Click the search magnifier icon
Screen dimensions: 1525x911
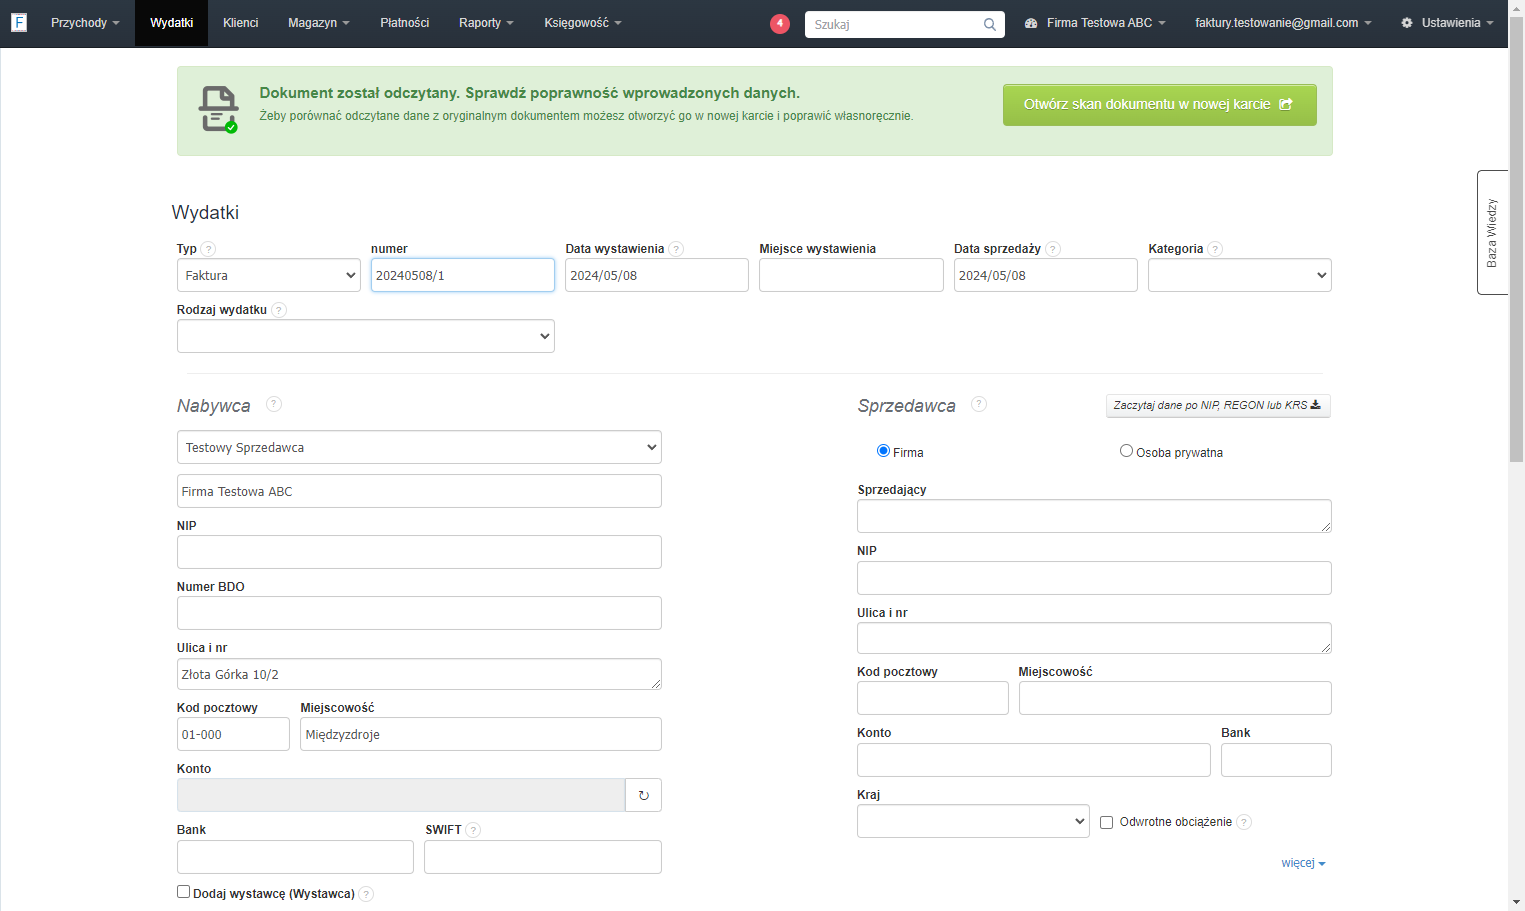coord(990,24)
